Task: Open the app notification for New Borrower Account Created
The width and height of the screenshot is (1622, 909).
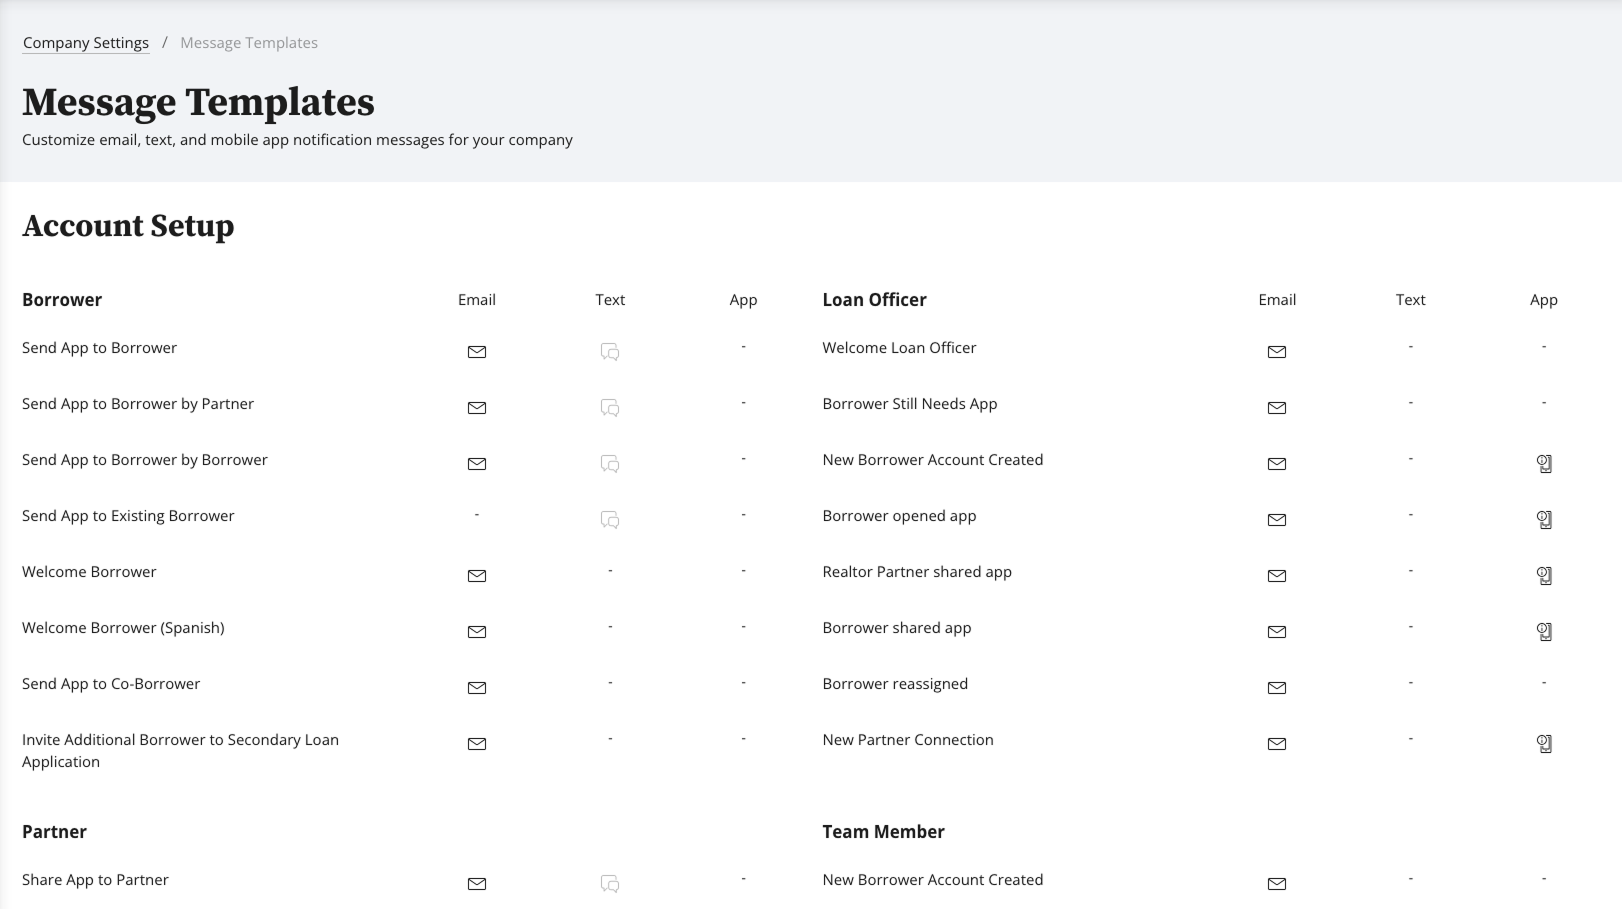Action: [x=1544, y=464]
